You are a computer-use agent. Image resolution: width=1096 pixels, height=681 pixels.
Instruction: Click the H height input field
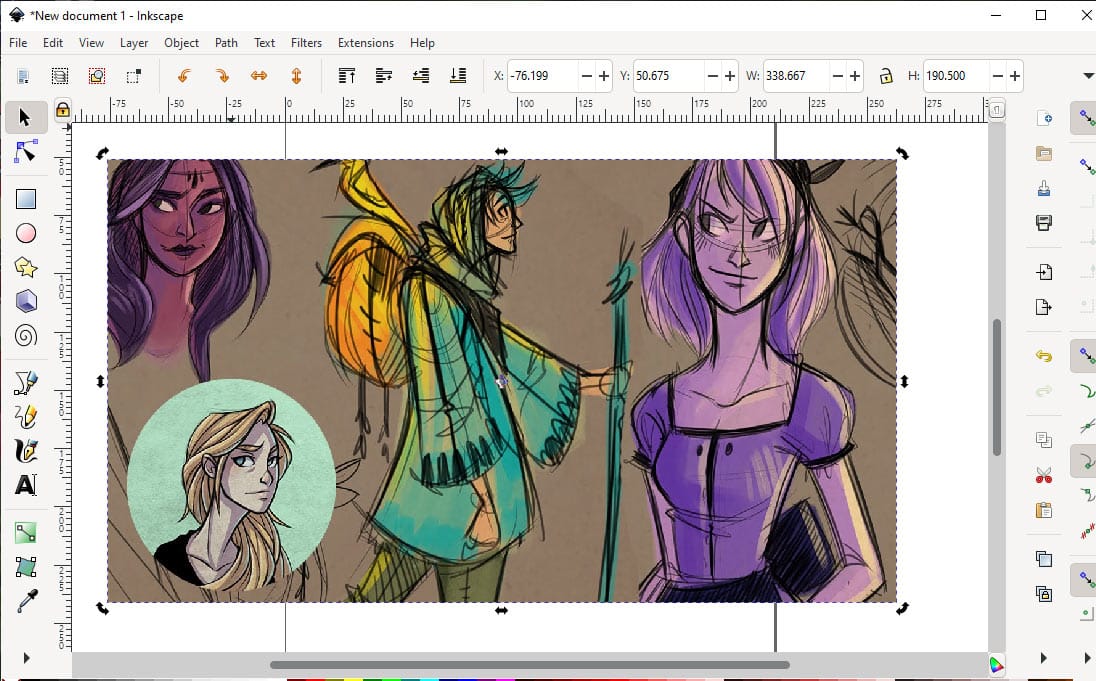click(x=957, y=76)
